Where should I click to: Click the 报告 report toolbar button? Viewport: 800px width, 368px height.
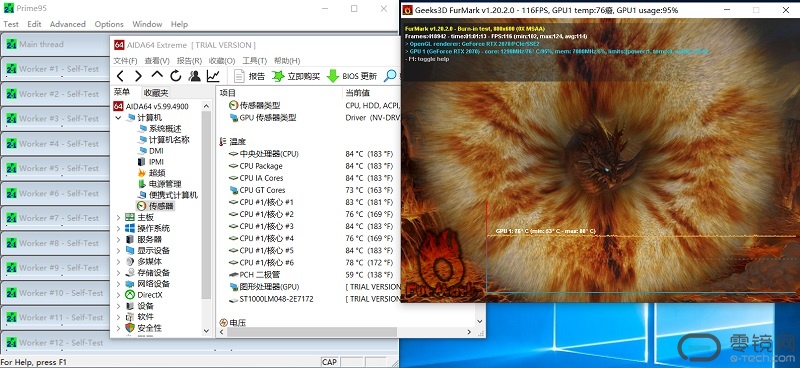coord(250,76)
